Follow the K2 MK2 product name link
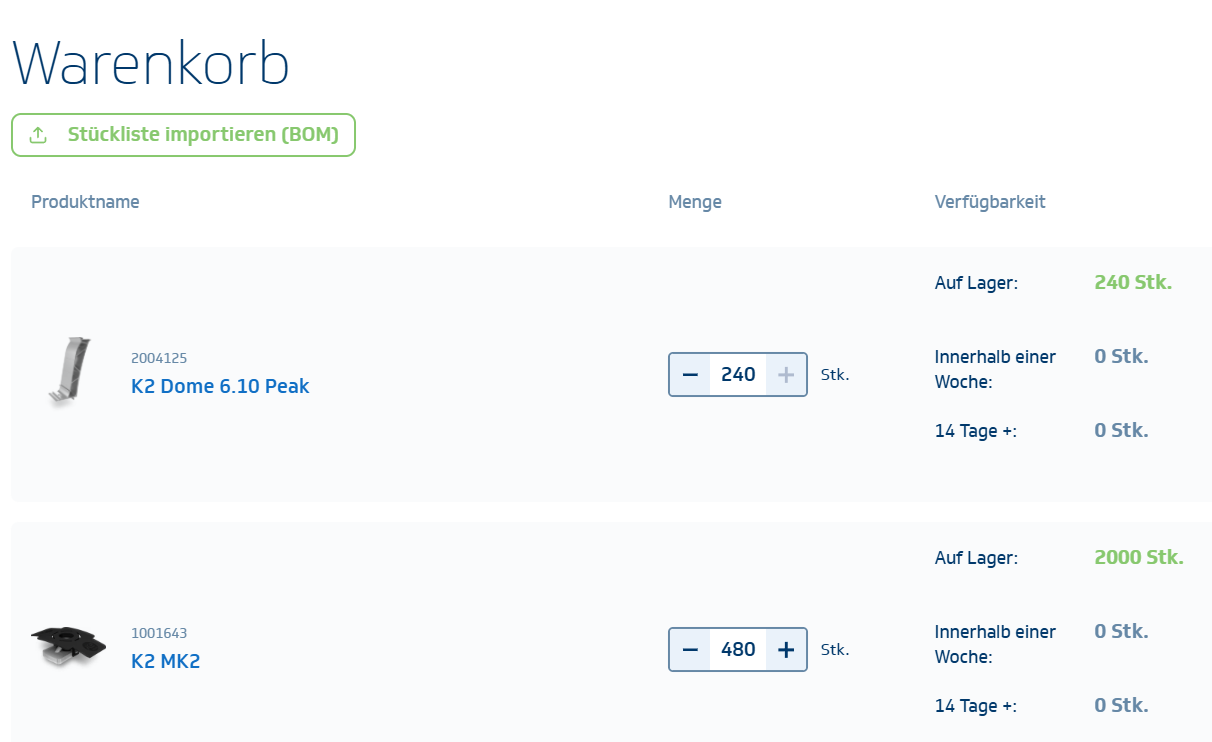This screenshot has height=742, width=1212. click(x=166, y=661)
